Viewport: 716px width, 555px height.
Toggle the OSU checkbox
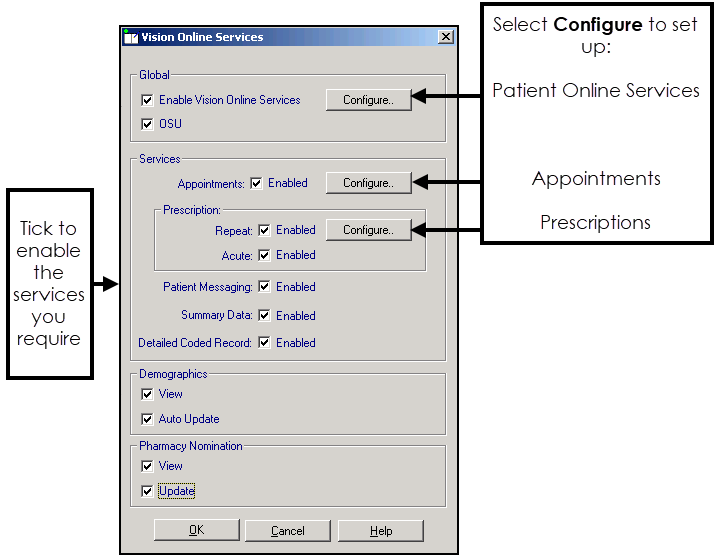pyautogui.click(x=148, y=125)
